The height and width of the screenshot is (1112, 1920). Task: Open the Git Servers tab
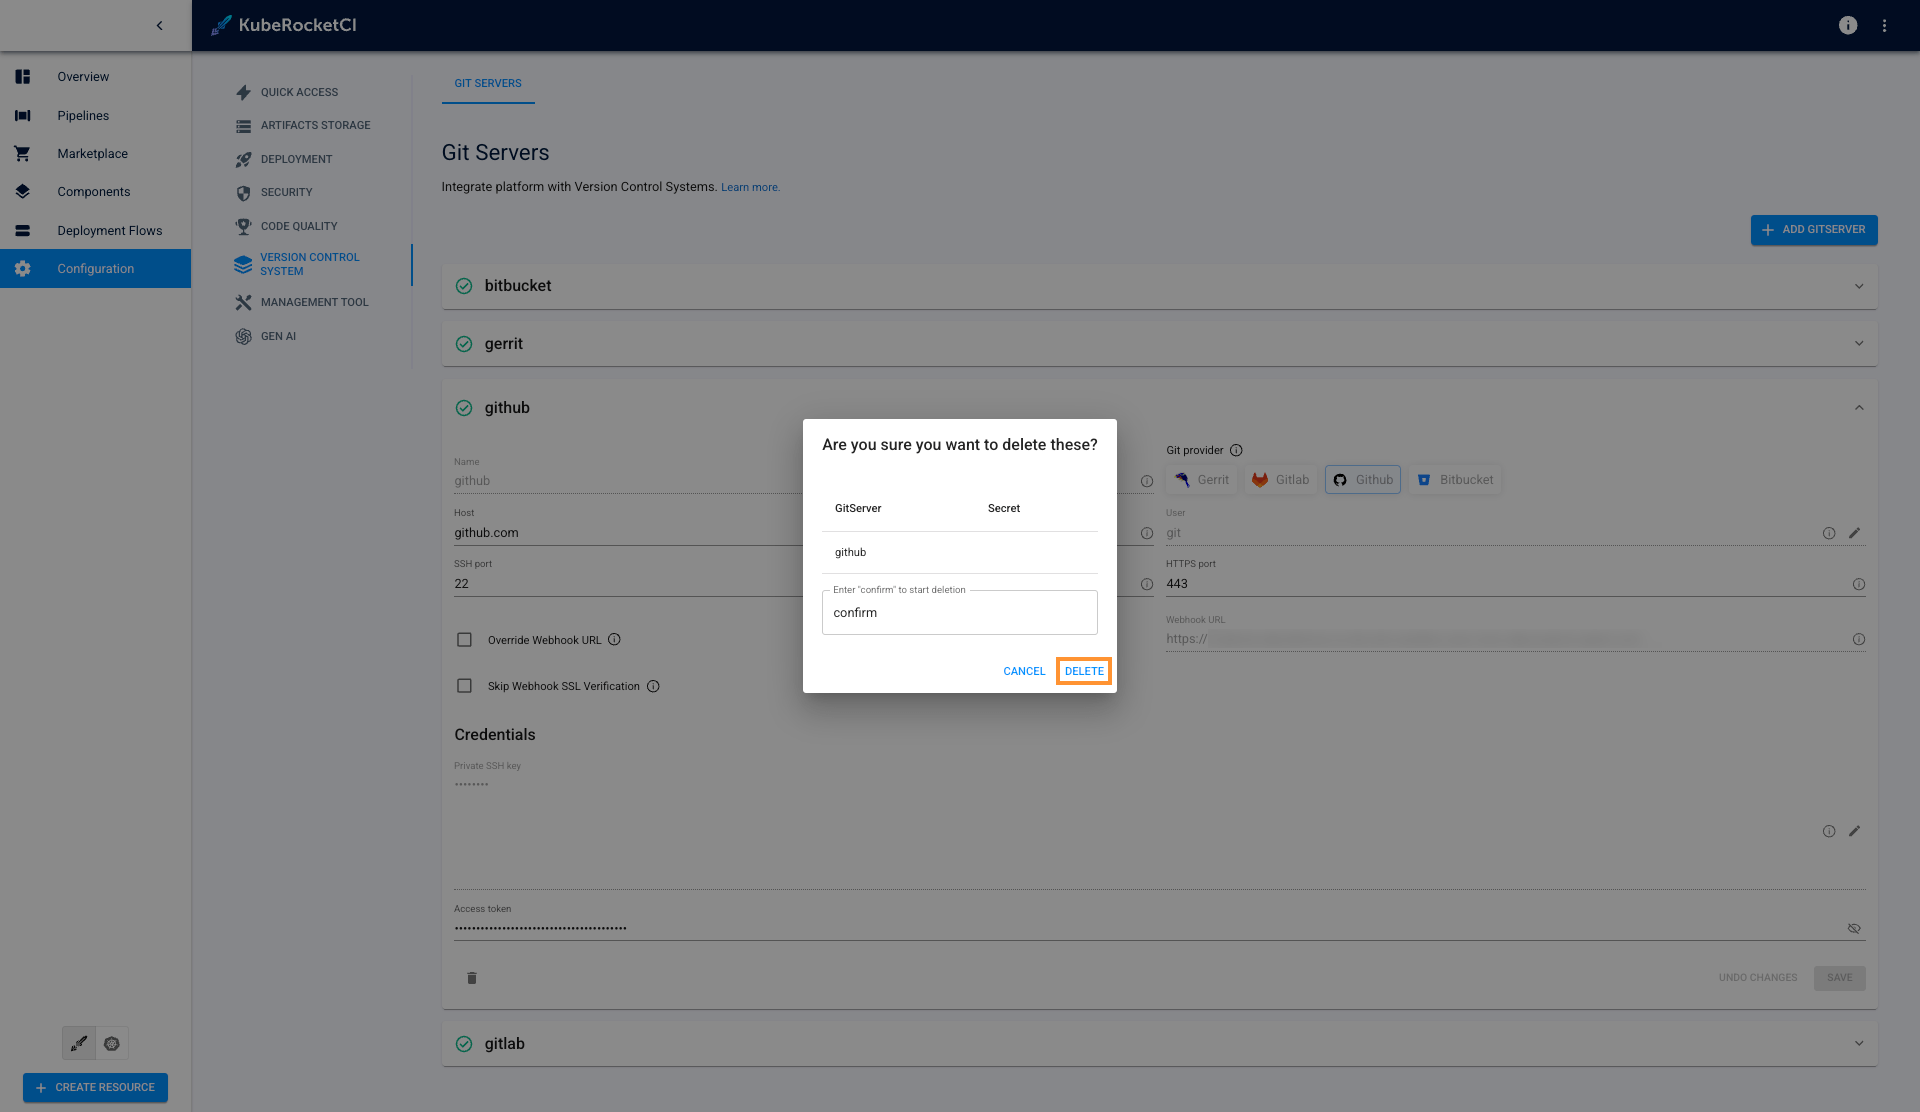[x=488, y=83]
